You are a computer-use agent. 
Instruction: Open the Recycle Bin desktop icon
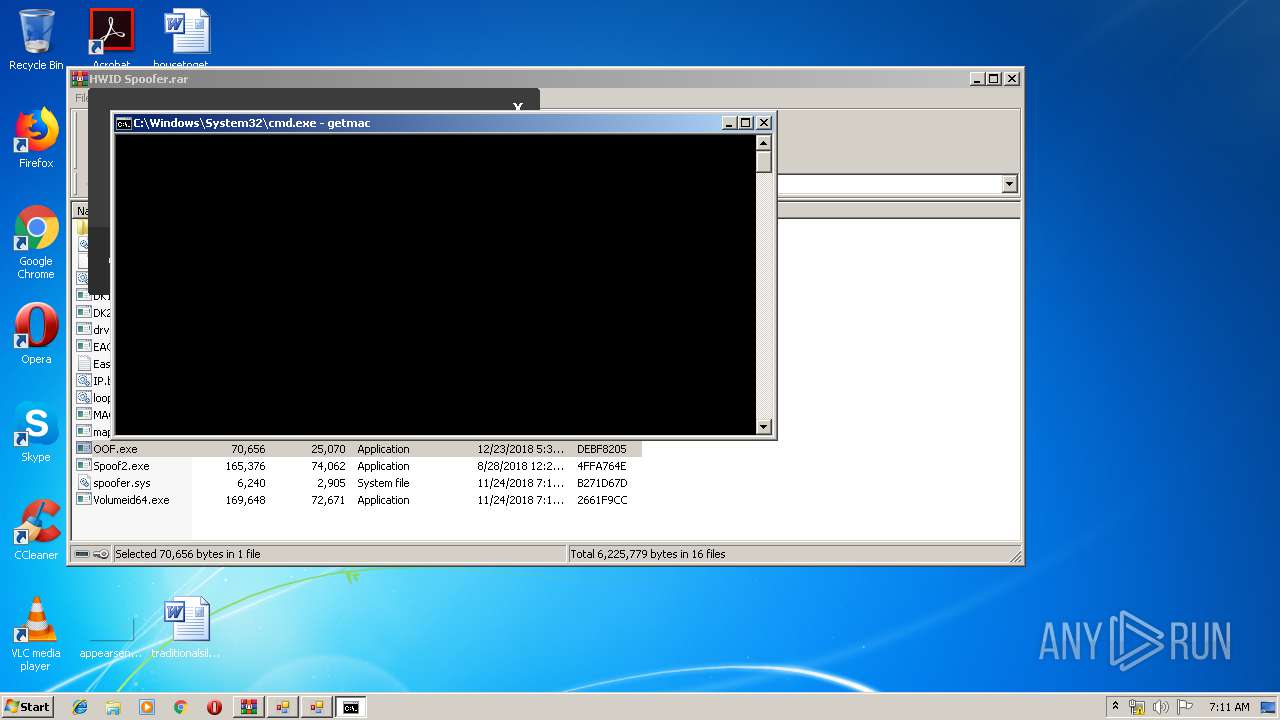point(36,40)
